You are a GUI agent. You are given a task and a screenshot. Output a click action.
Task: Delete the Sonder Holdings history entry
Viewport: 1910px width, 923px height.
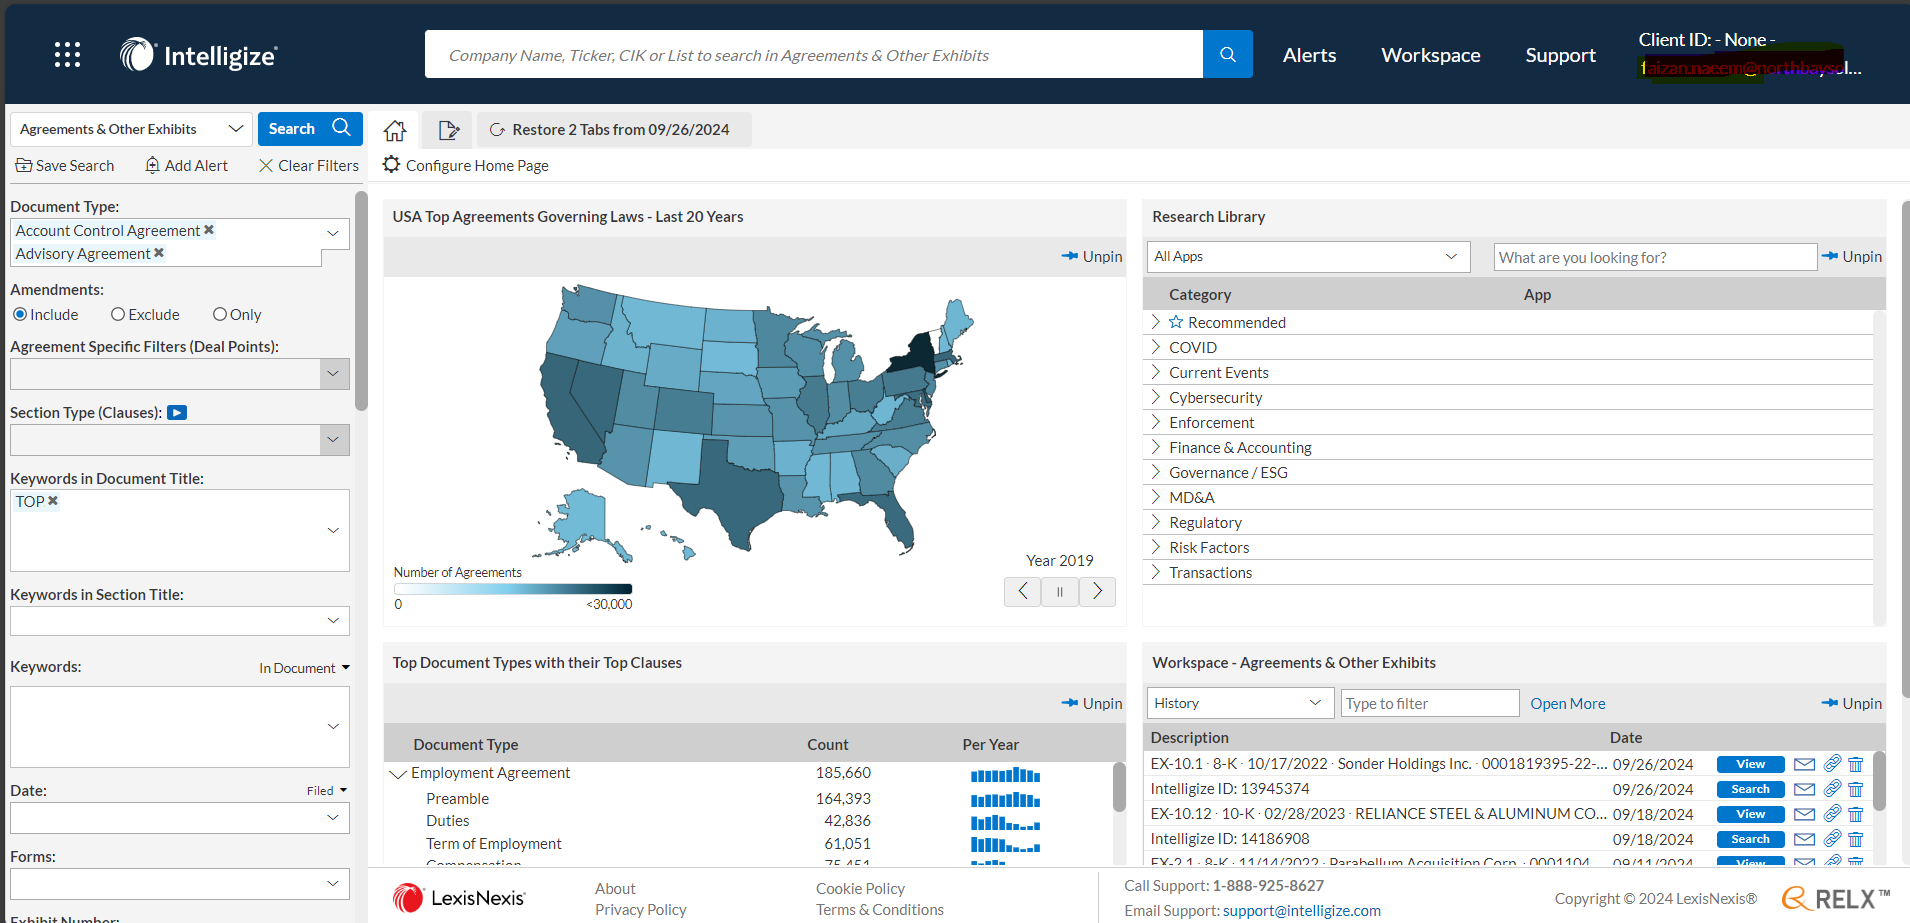[x=1856, y=764]
